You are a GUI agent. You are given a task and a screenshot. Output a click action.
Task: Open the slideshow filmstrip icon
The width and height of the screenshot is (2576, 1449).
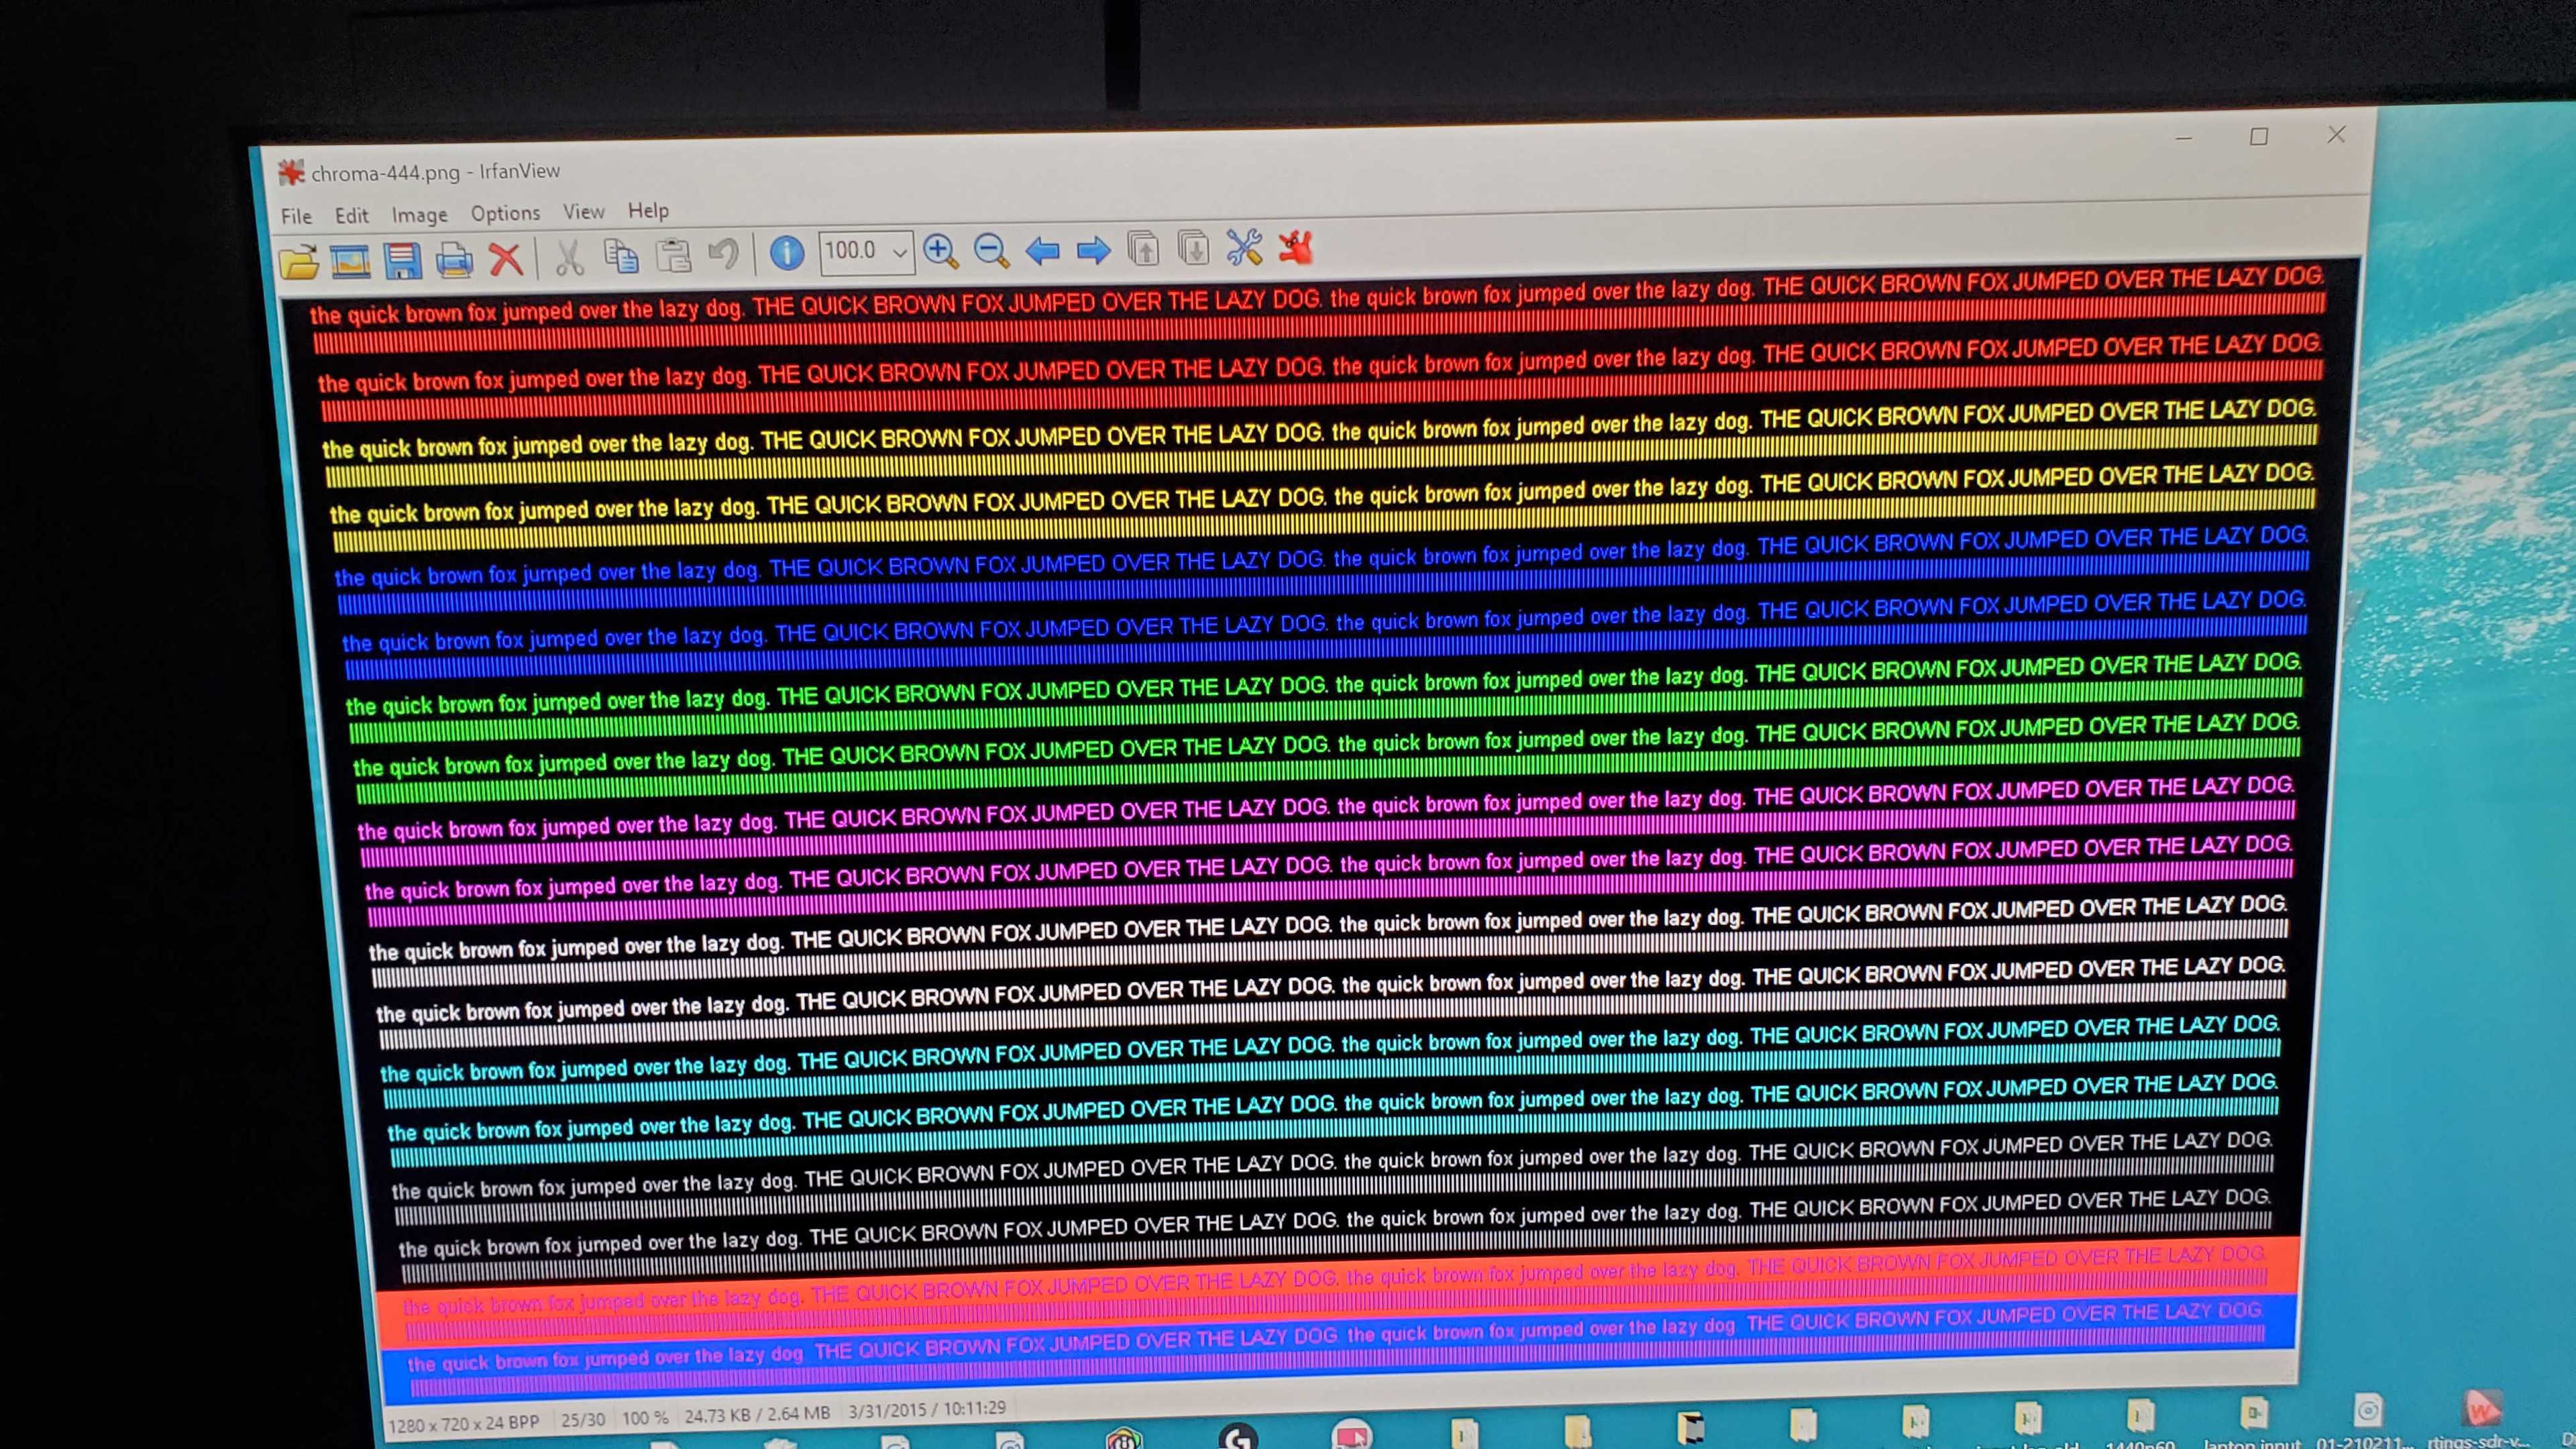[x=350, y=261]
